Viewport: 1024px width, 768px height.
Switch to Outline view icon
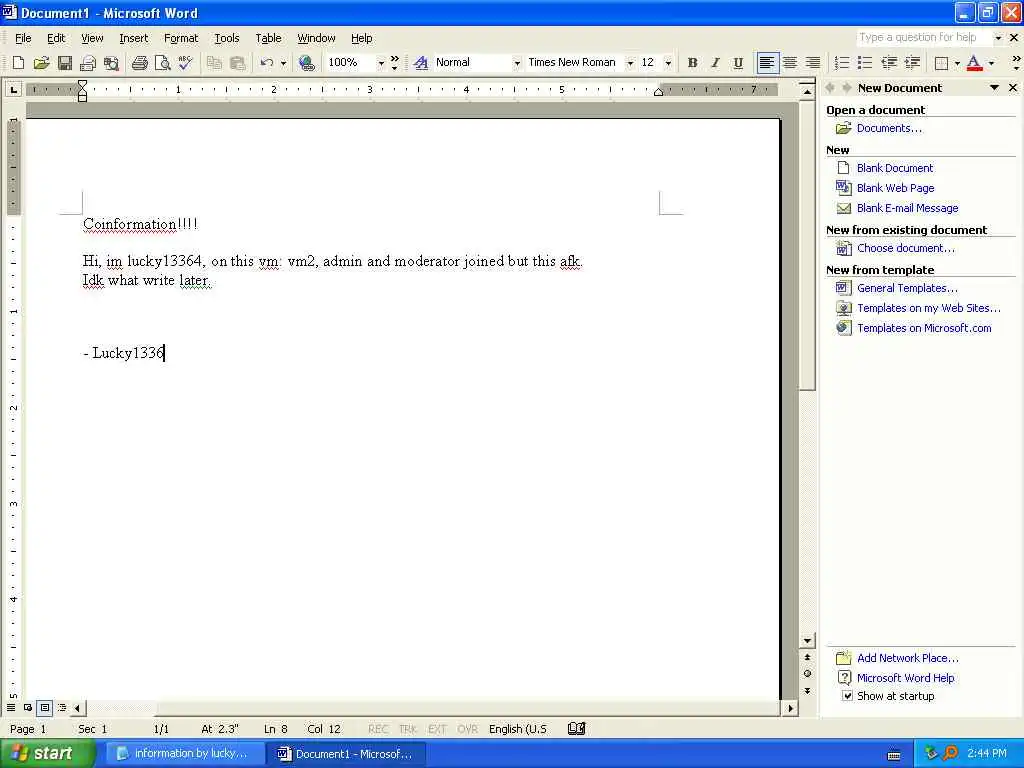point(61,707)
